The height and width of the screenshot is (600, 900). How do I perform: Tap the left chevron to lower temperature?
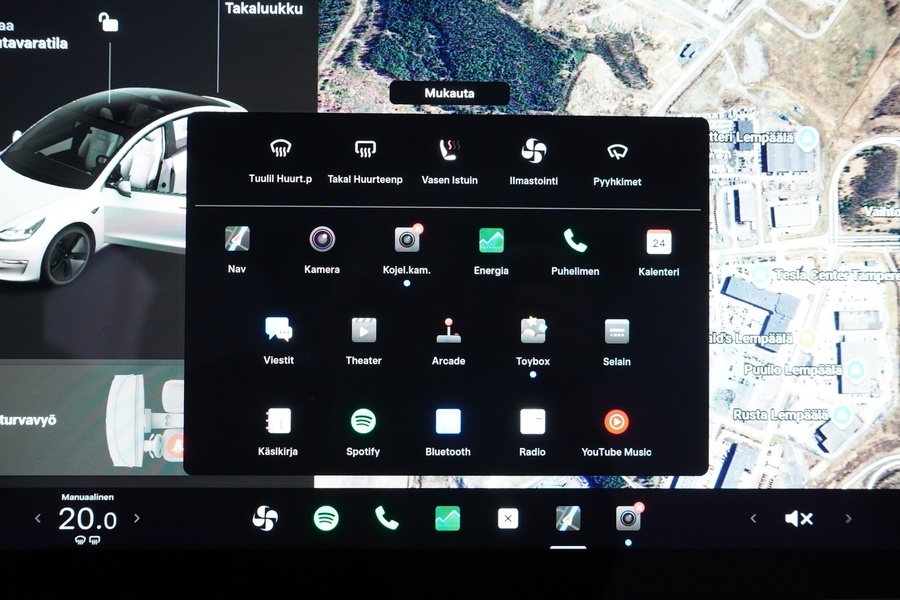coord(38,518)
